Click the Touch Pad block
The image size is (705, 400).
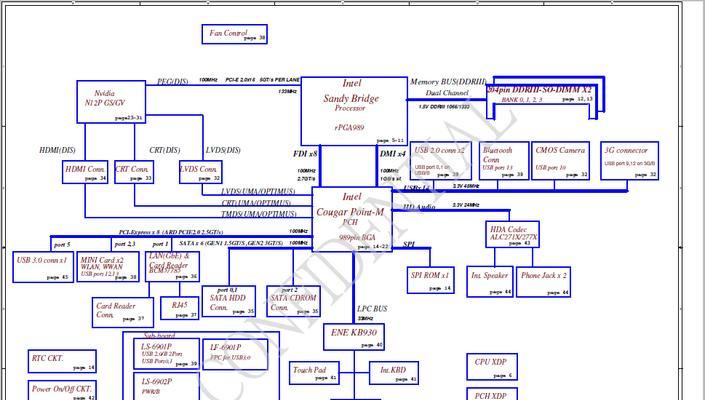[x=314, y=373]
